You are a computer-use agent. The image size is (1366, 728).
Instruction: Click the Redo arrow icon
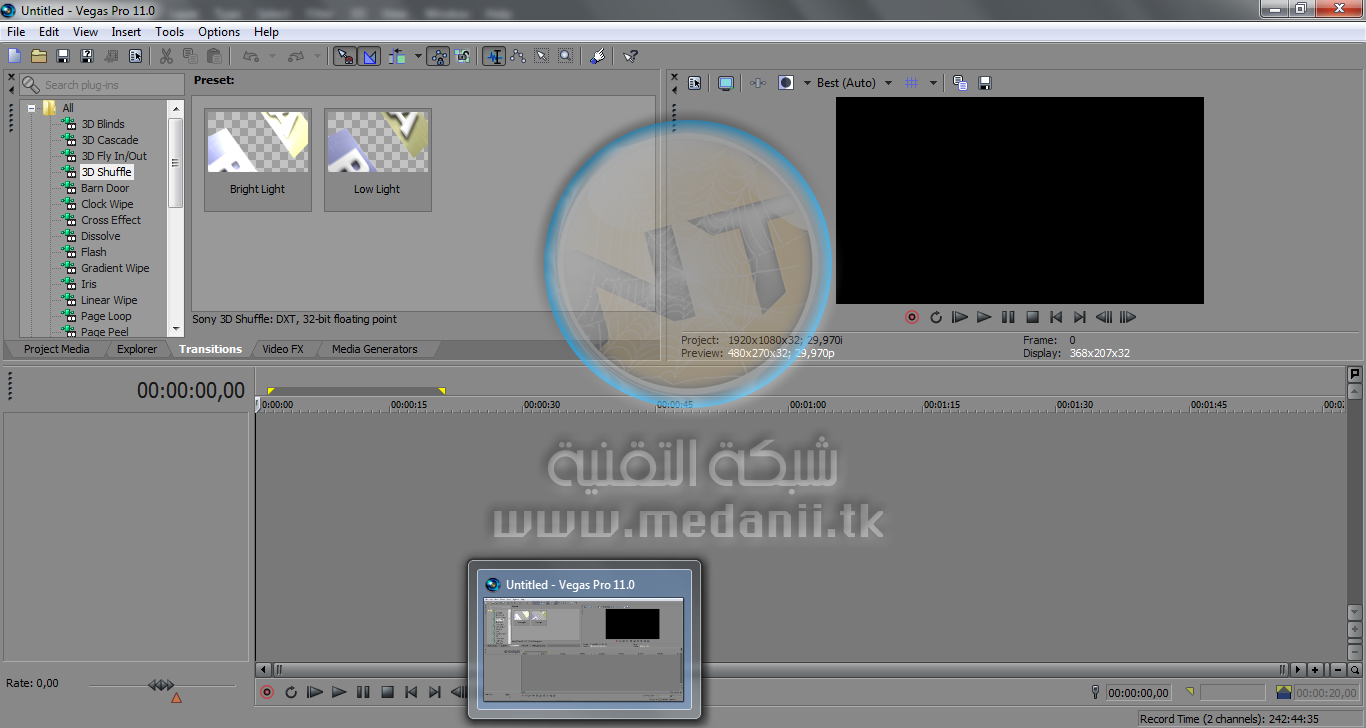point(295,56)
